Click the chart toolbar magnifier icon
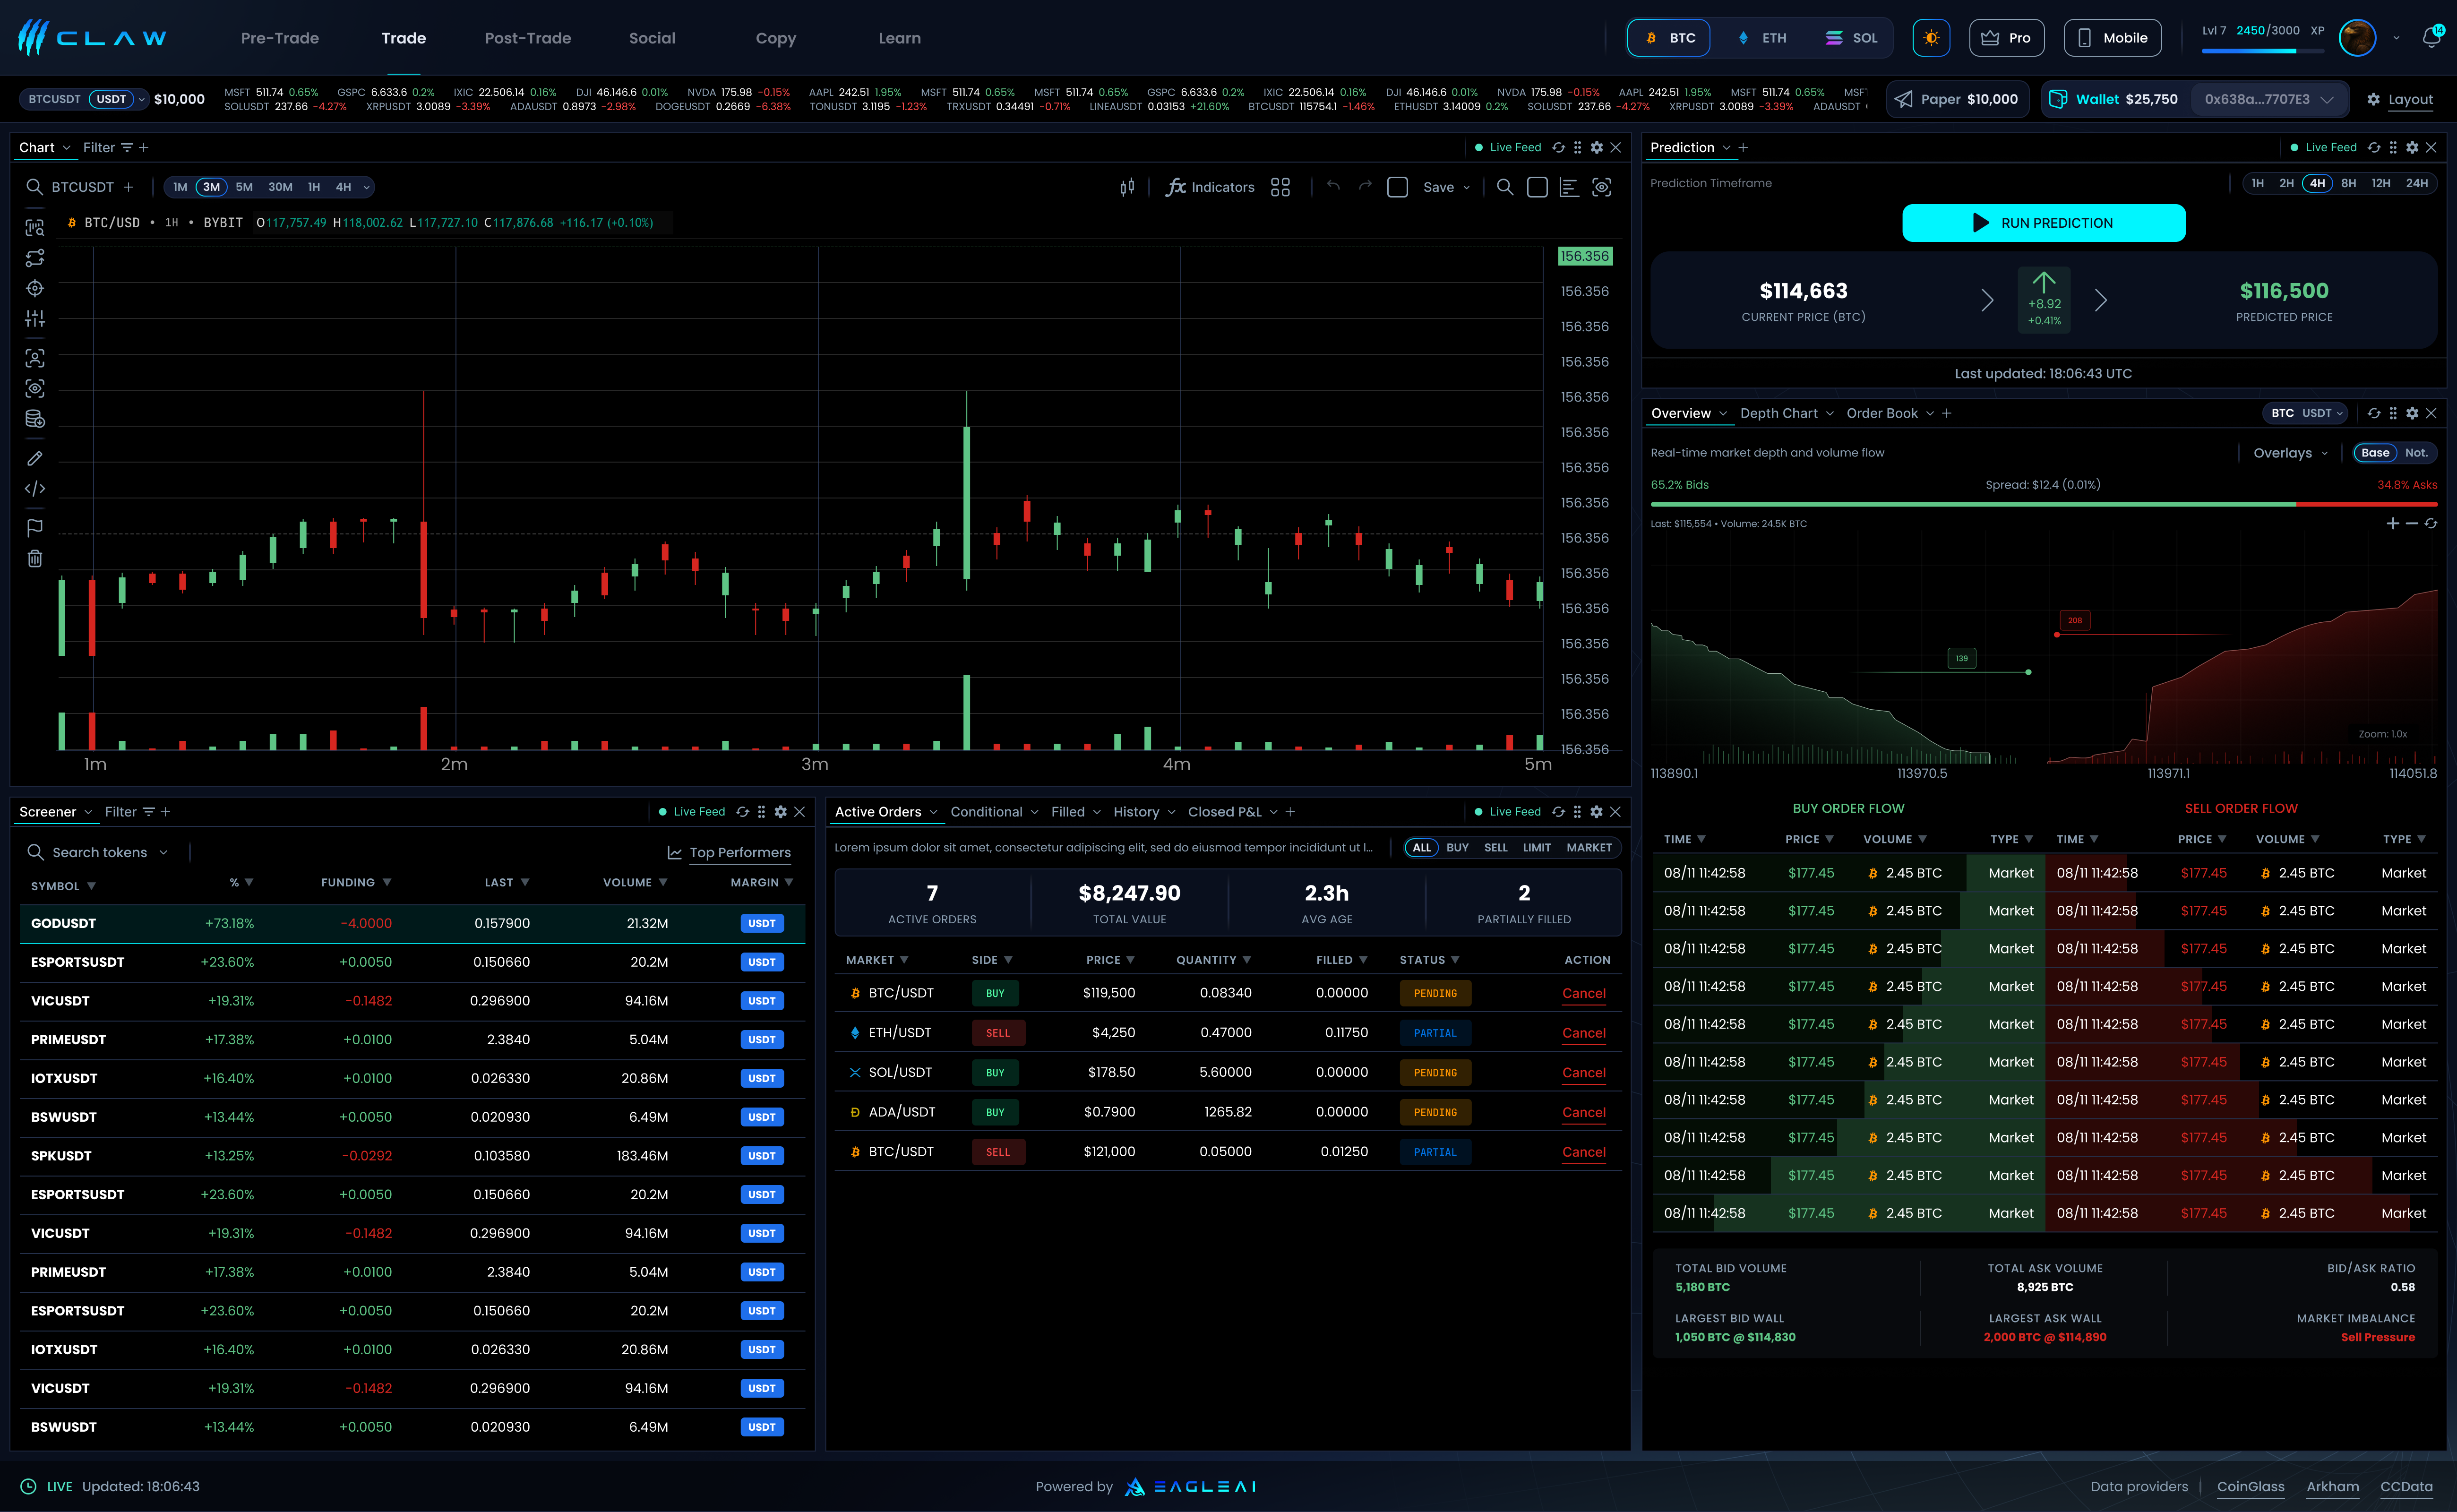Viewport: 2457px width, 1512px height. 1504,187
